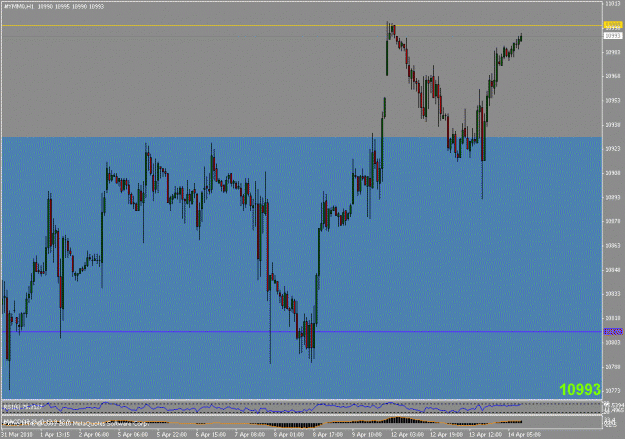625x439 pixels.
Task: Click the 14 Apr 05:00 time label
Action: click(523, 434)
